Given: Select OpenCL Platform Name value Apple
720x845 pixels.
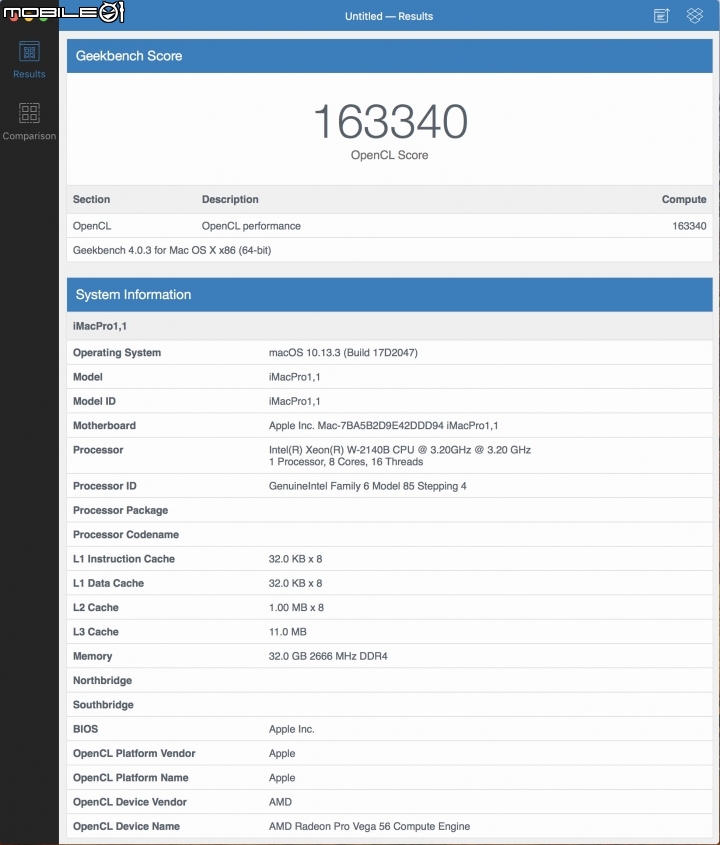Looking at the screenshot, I should (282, 778).
